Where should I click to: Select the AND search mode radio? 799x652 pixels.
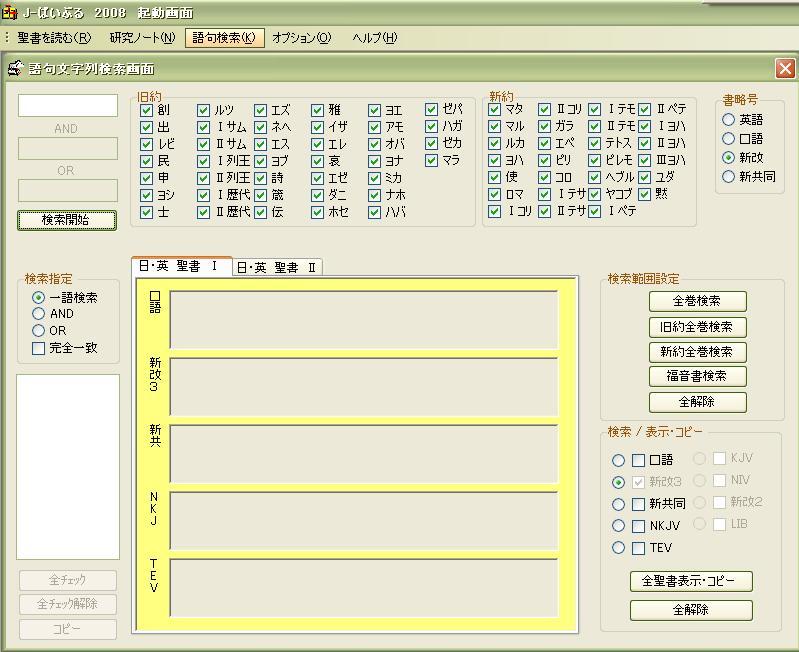pyautogui.click(x=38, y=314)
